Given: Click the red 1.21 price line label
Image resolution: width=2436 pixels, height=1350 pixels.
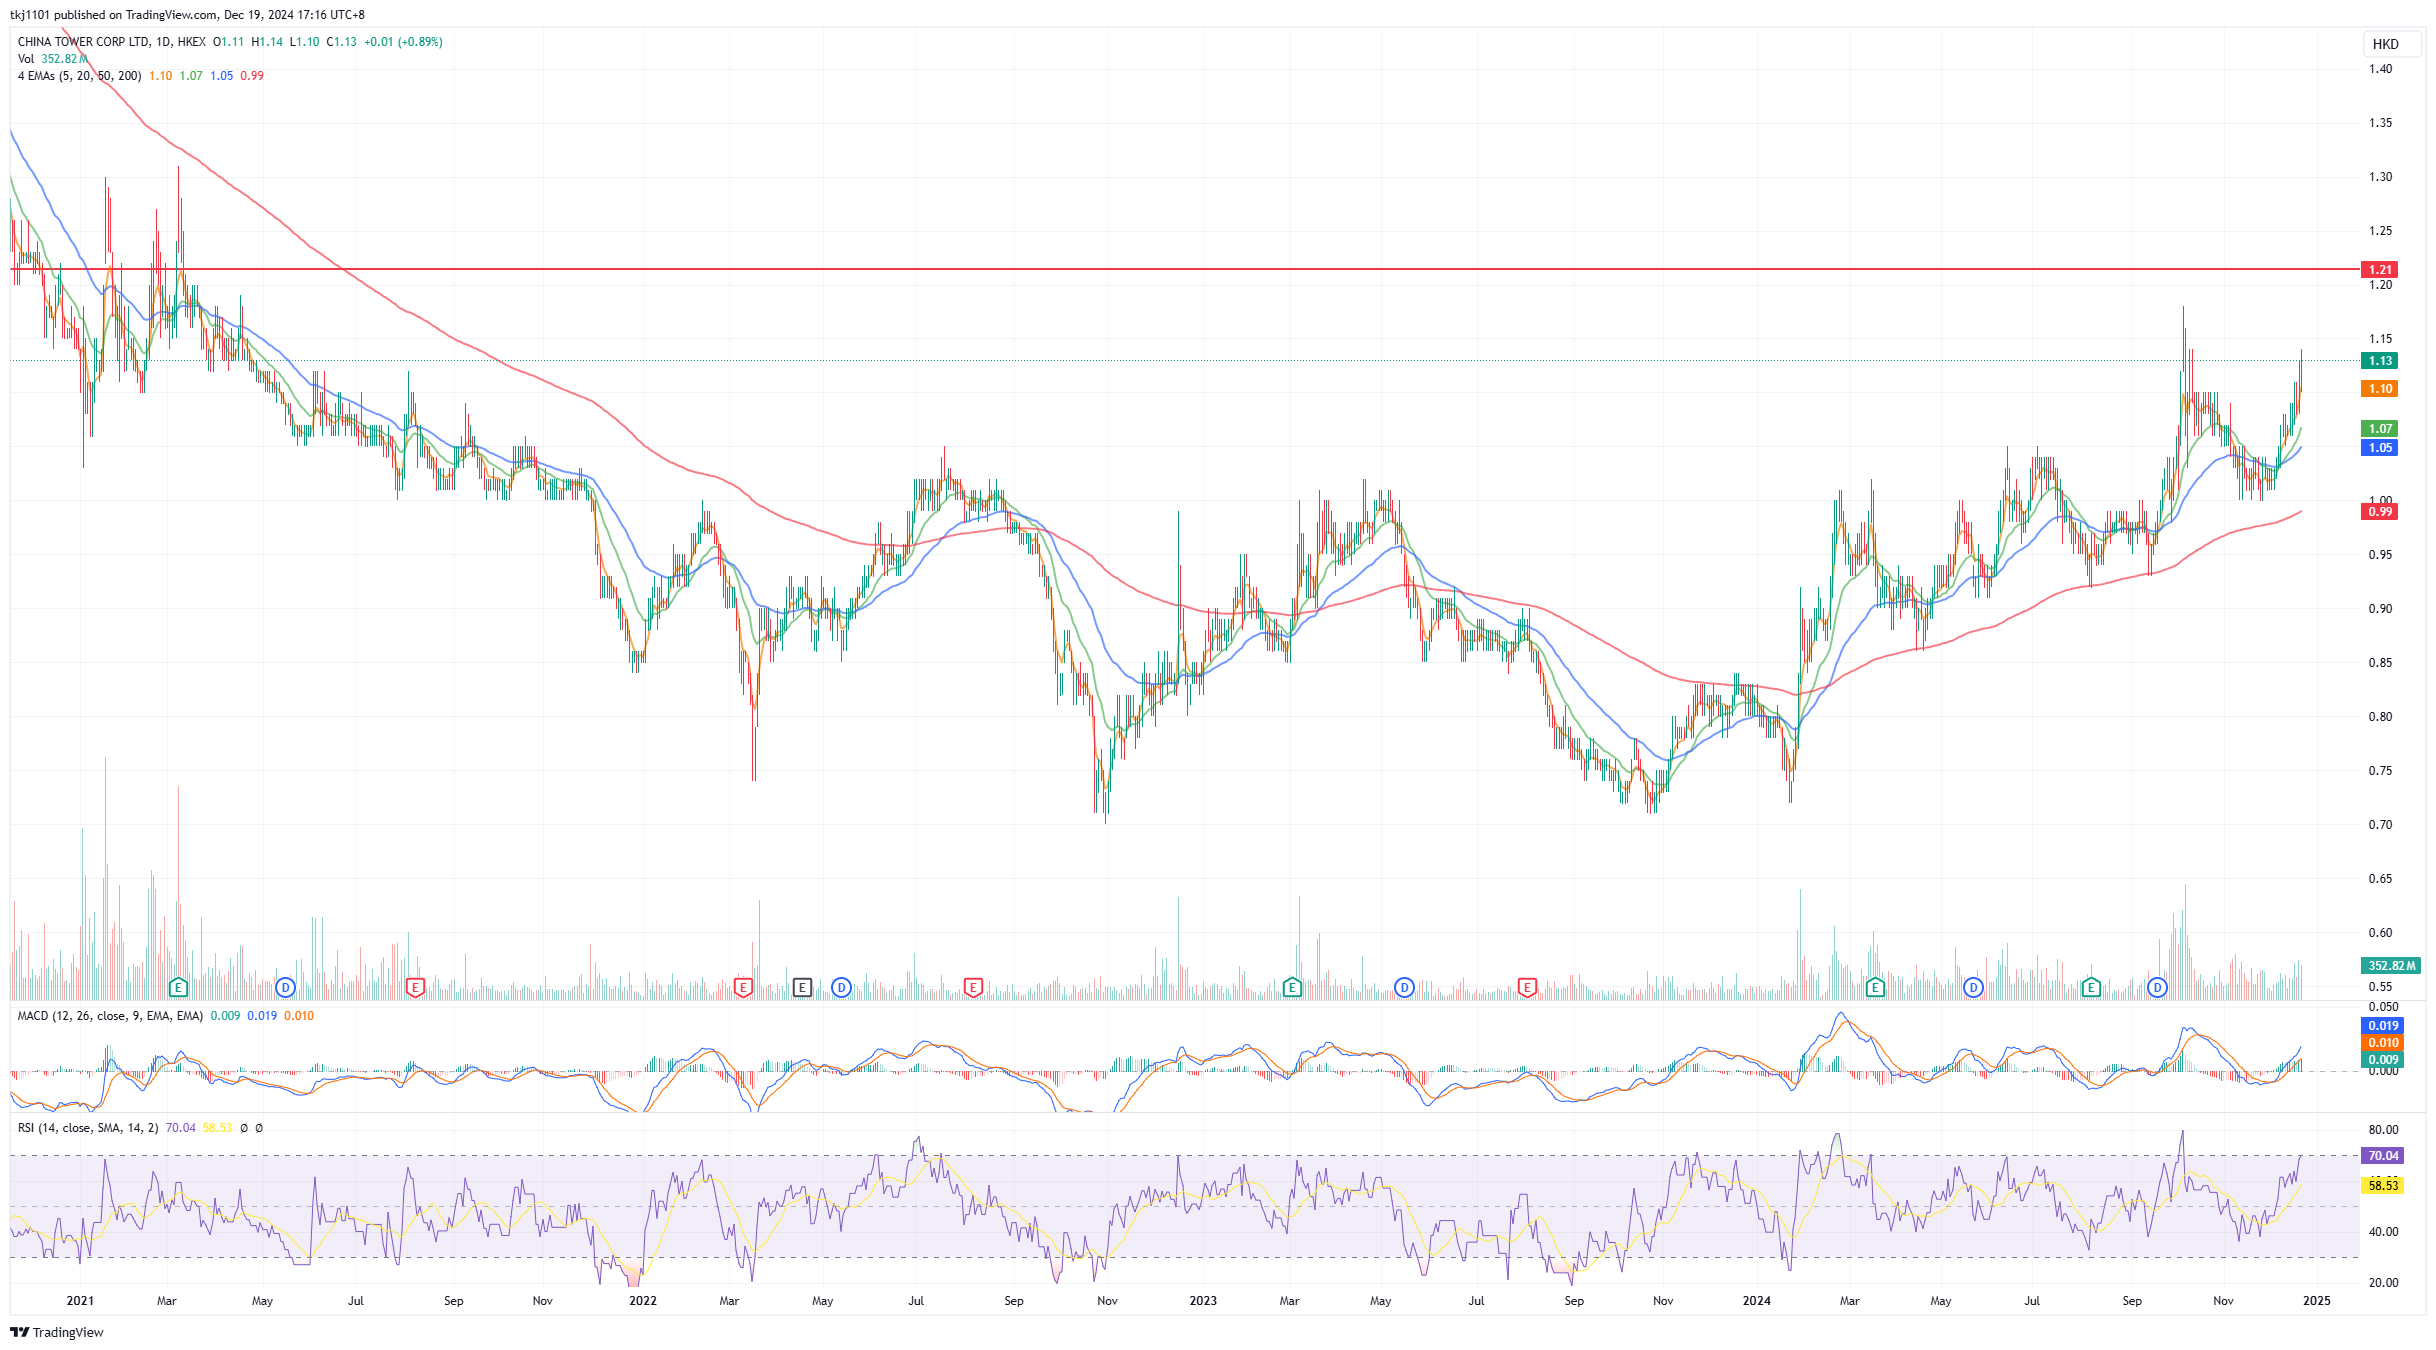Looking at the screenshot, I should (2380, 270).
